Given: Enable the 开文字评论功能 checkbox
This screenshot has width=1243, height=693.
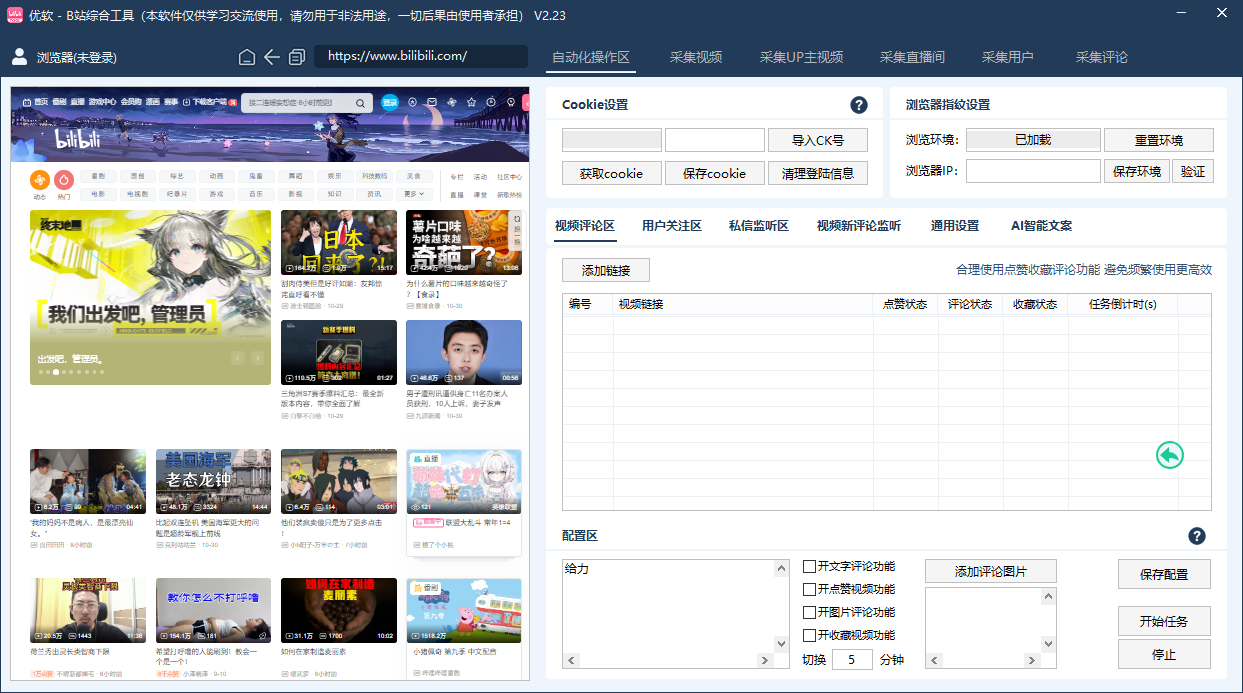Looking at the screenshot, I should [809, 566].
